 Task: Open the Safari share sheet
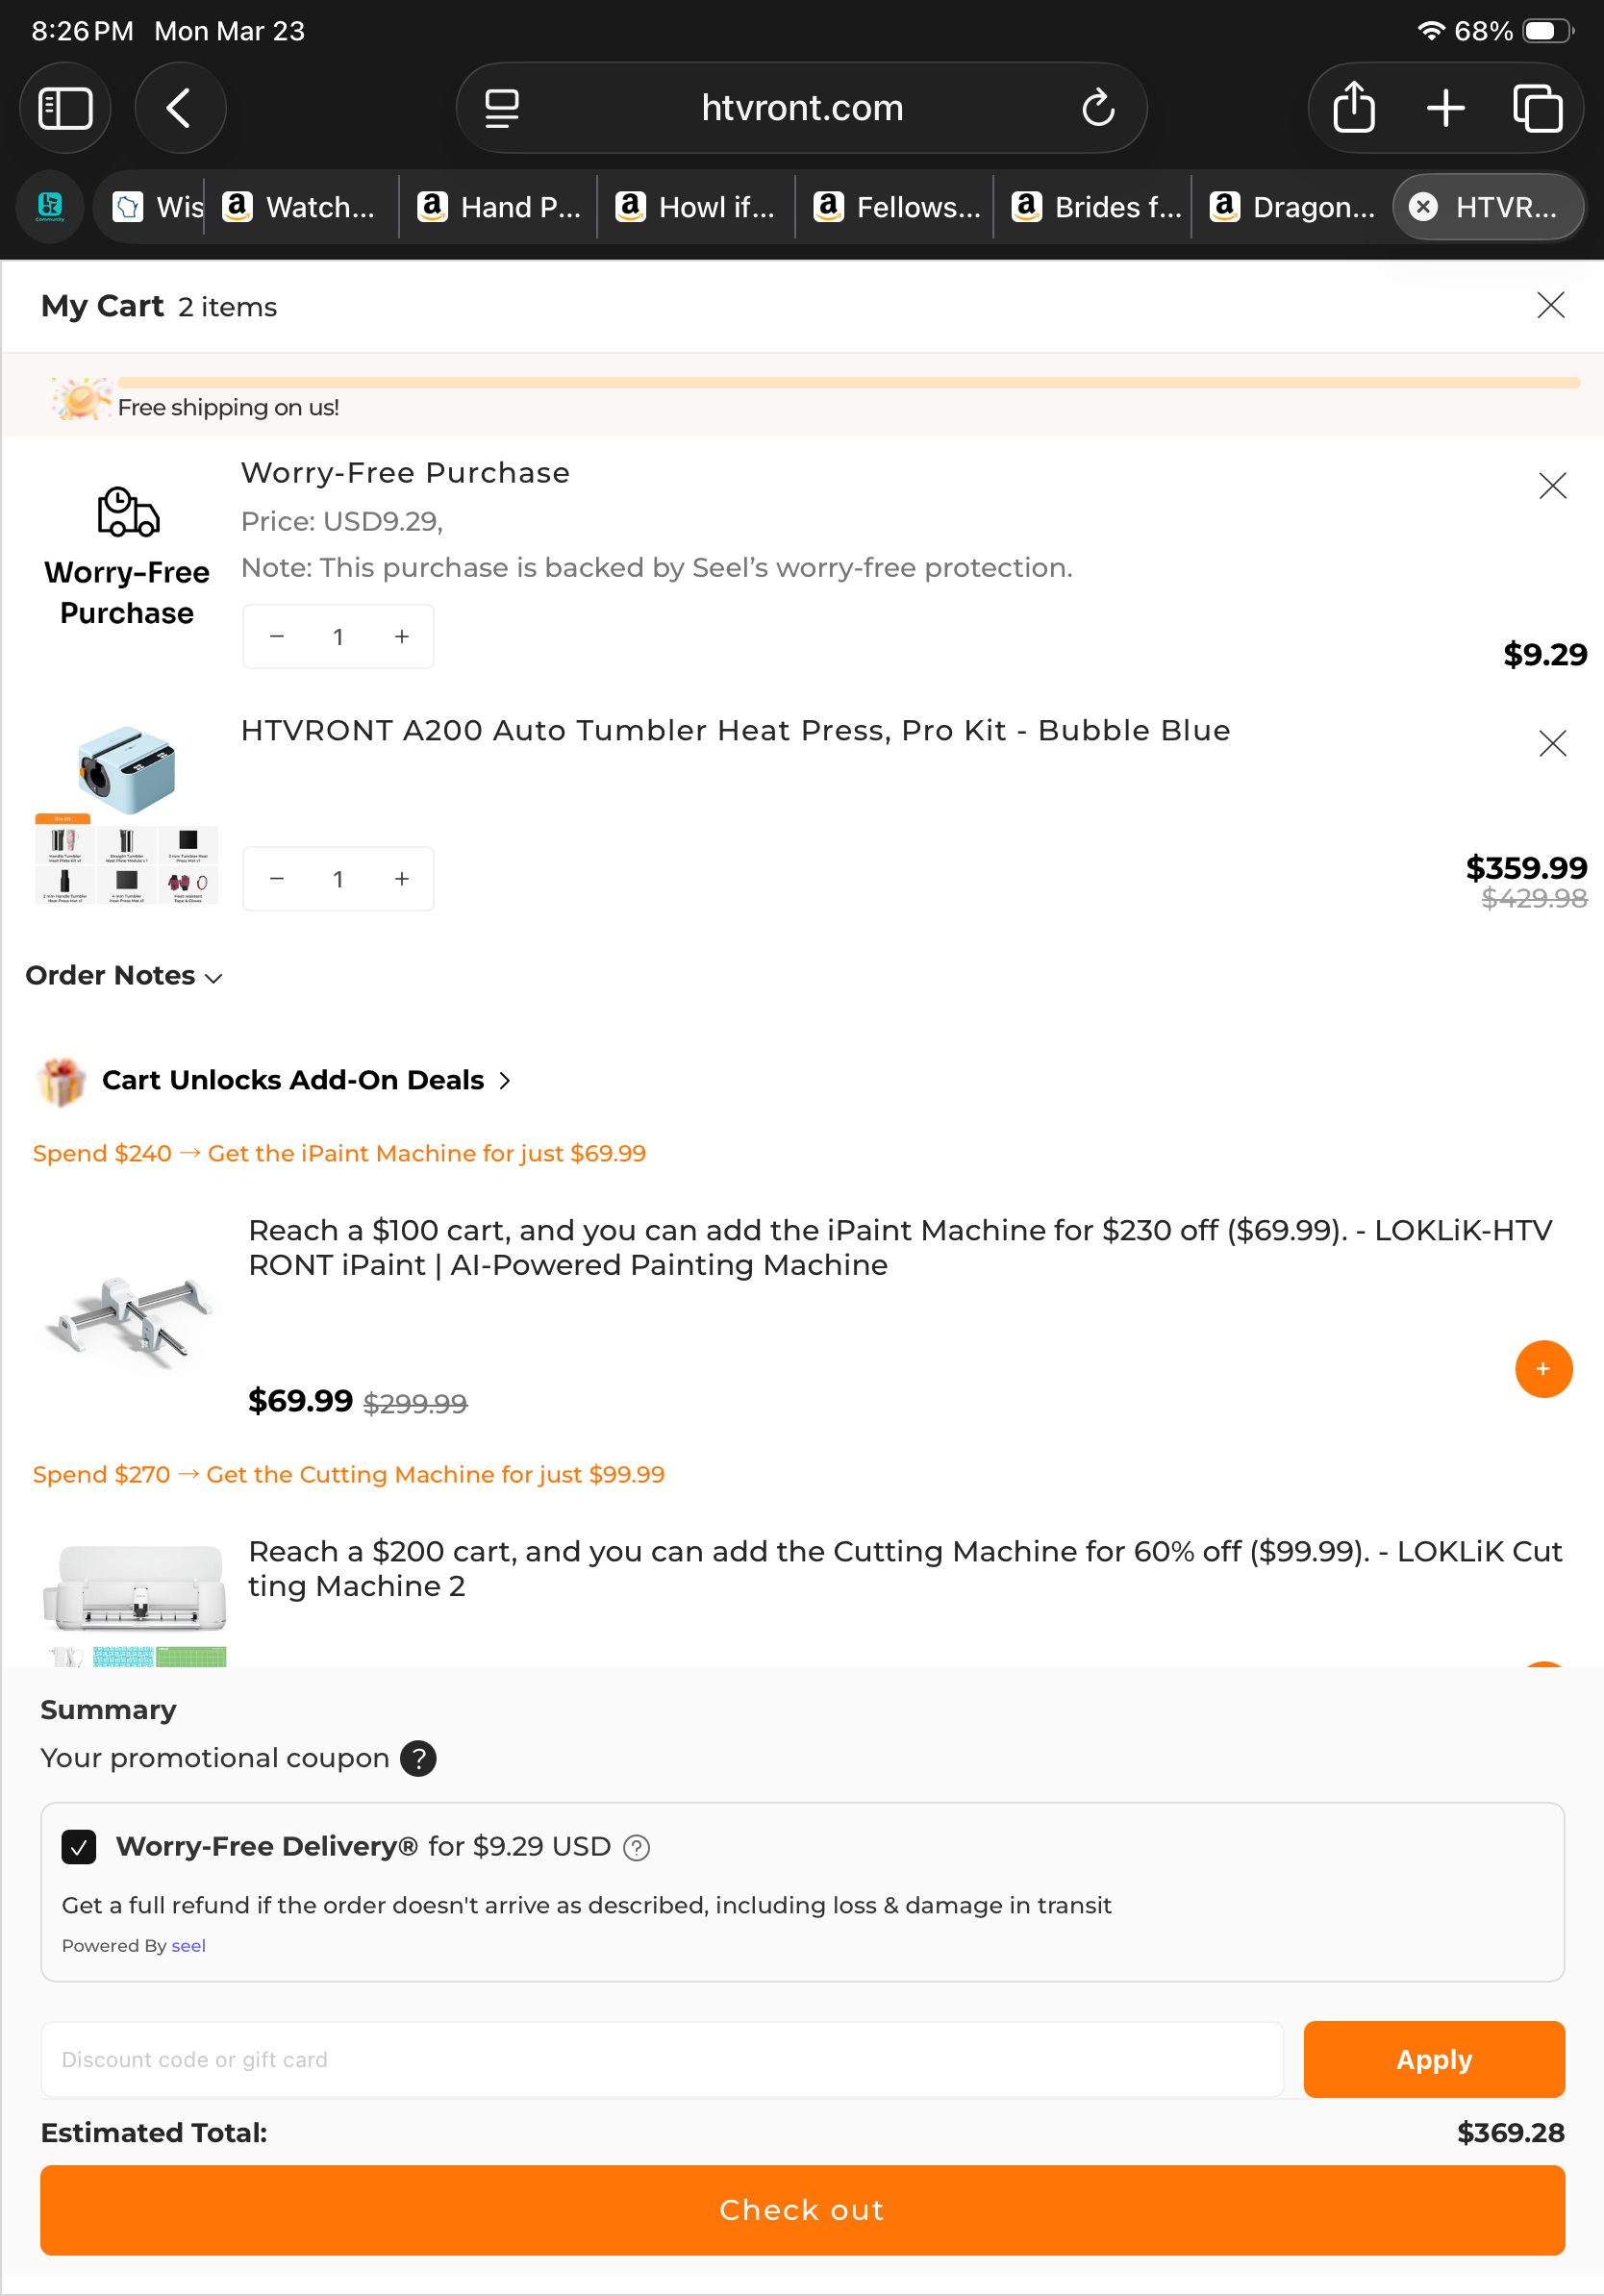pyautogui.click(x=1353, y=108)
